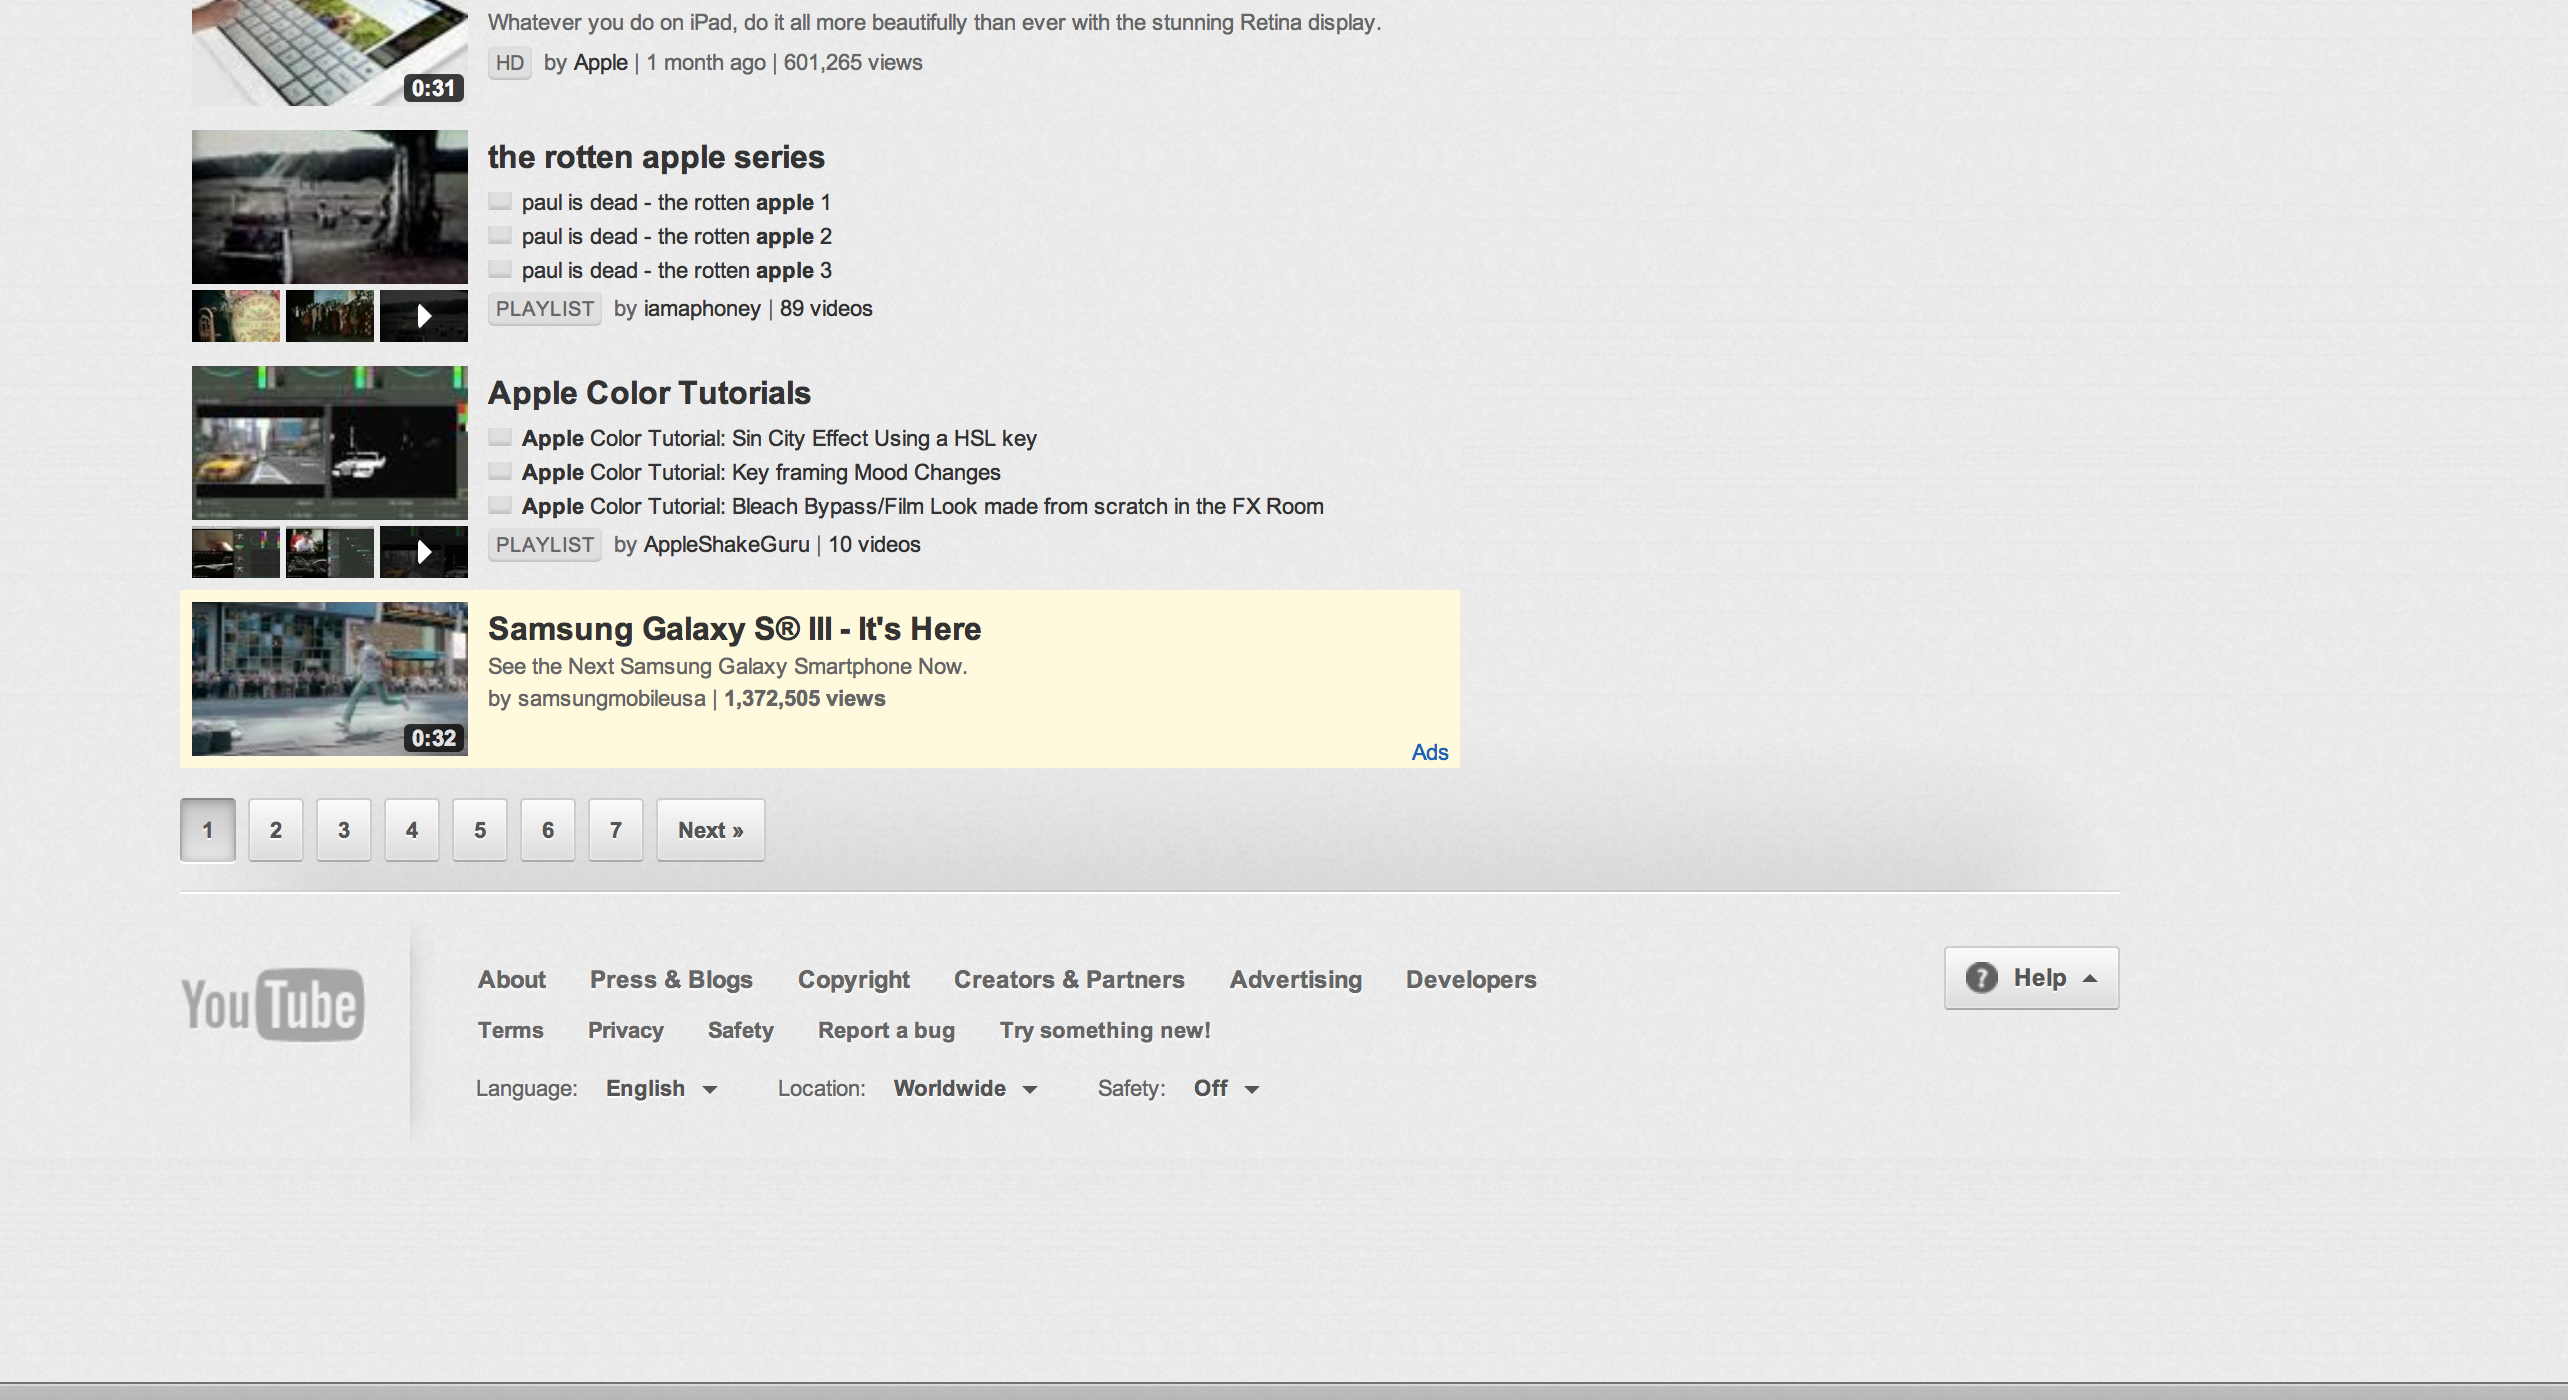This screenshot has height=1400, width=2568.
Task: Open Samsung Galaxy ad thumbnail showing 0:32
Action: coord(330,679)
